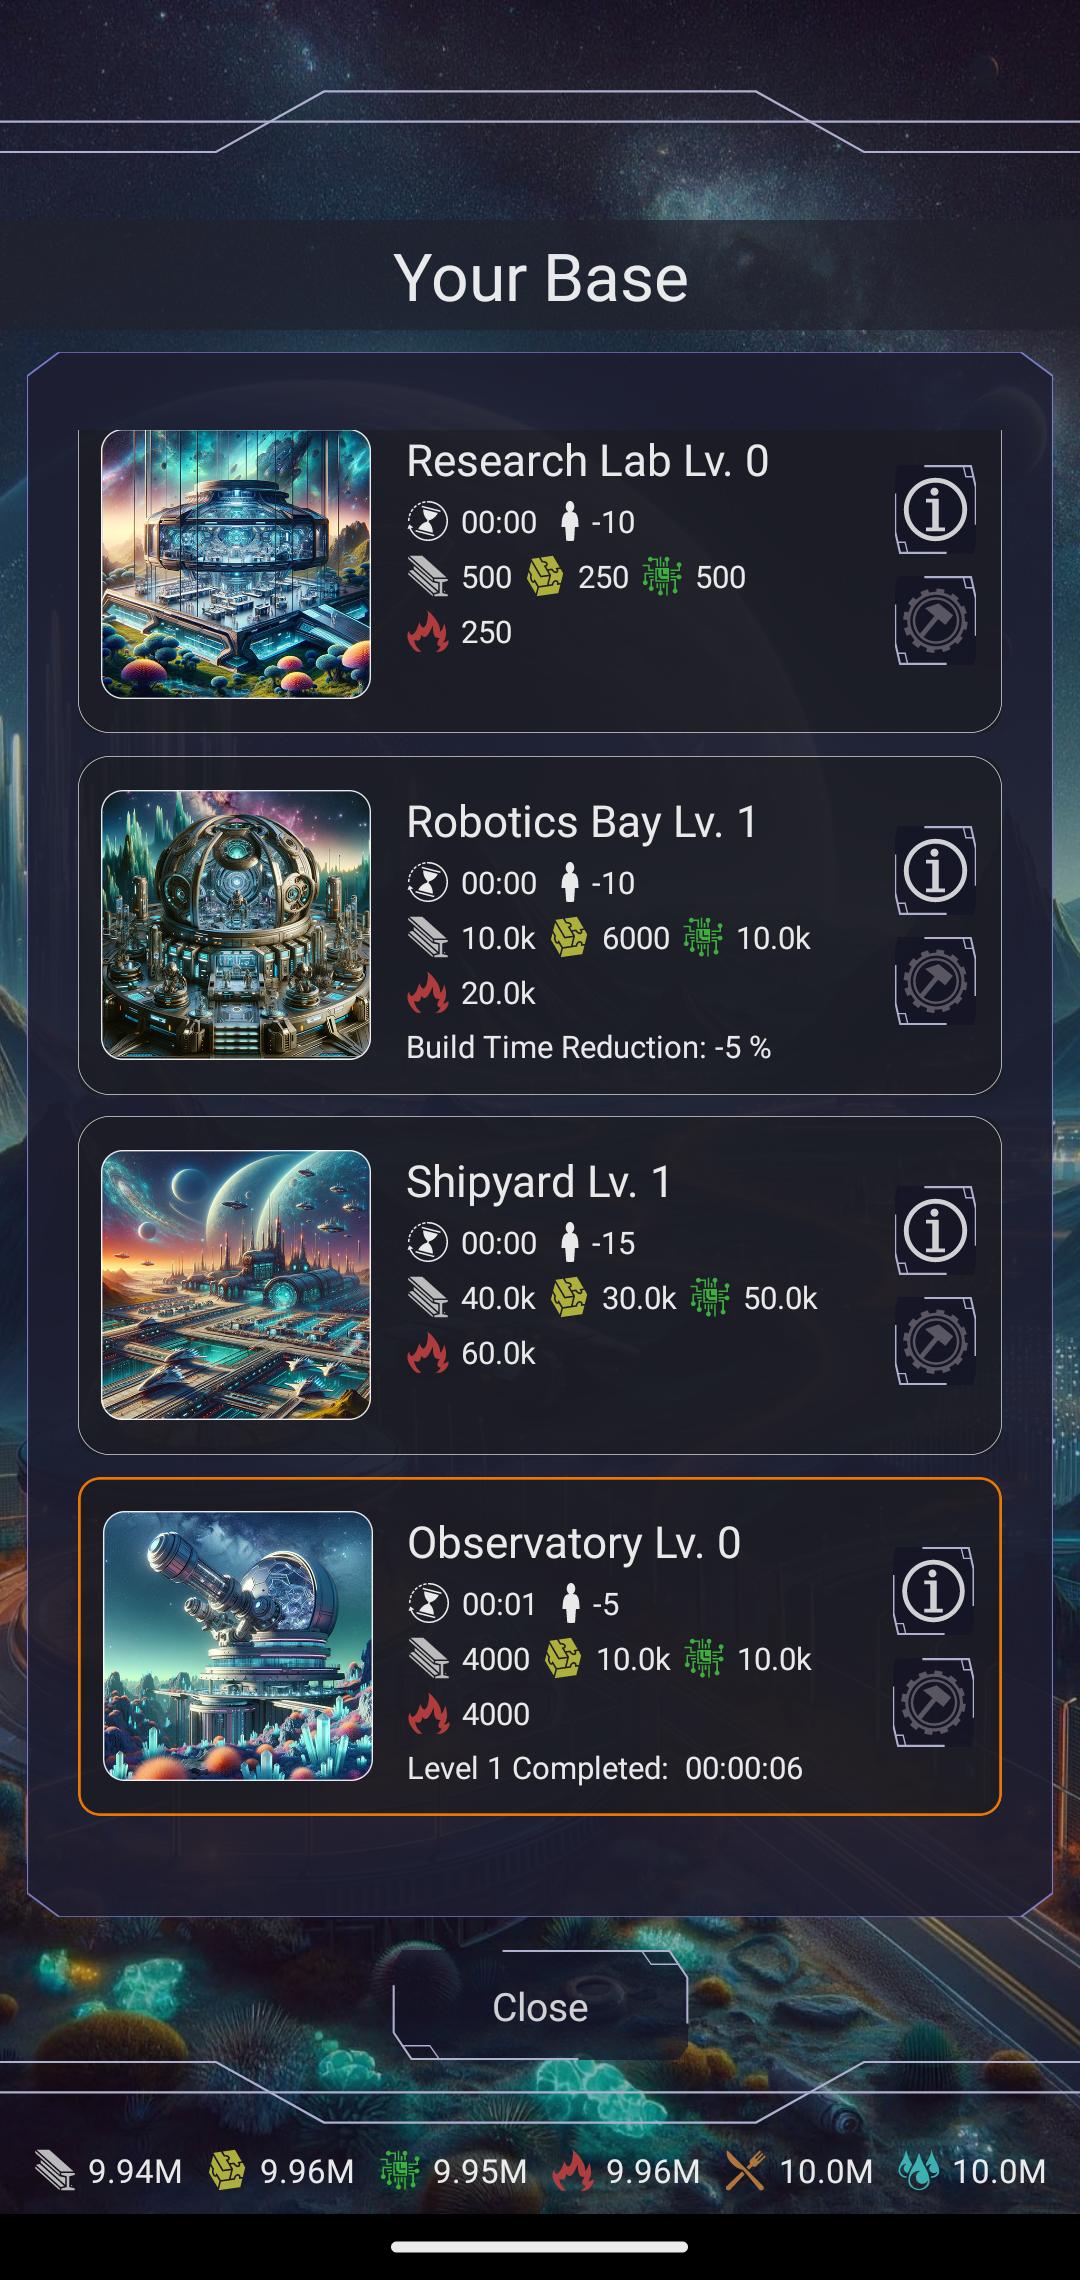This screenshot has width=1080, height=2280.
Task: Select the Observatory Lv. 0 title
Action: 574,1543
